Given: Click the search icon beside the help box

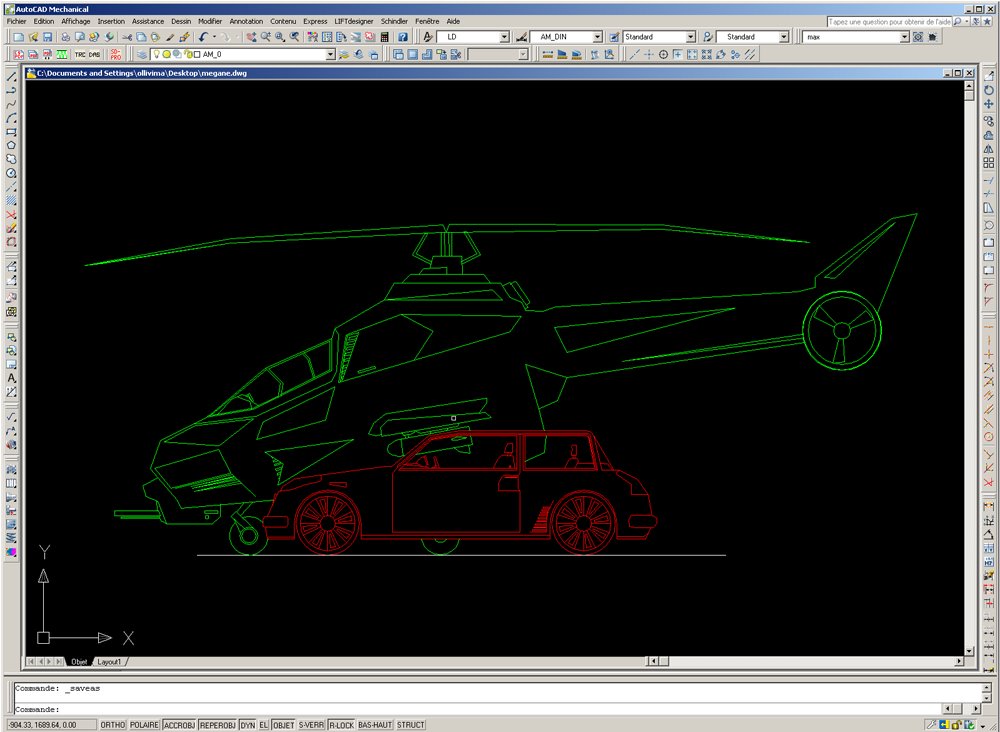Looking at the screenshot, I should point(958,21).
